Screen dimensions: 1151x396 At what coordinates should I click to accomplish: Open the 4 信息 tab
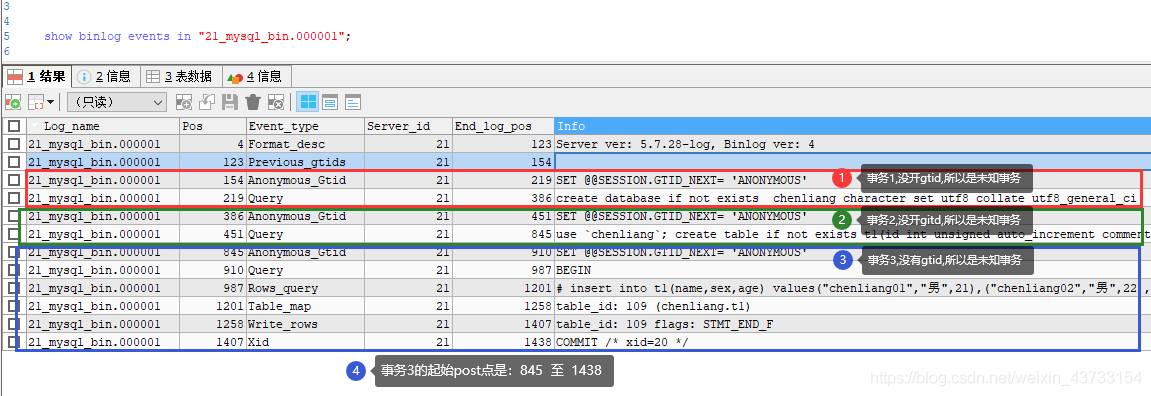(x=255, y=76)
